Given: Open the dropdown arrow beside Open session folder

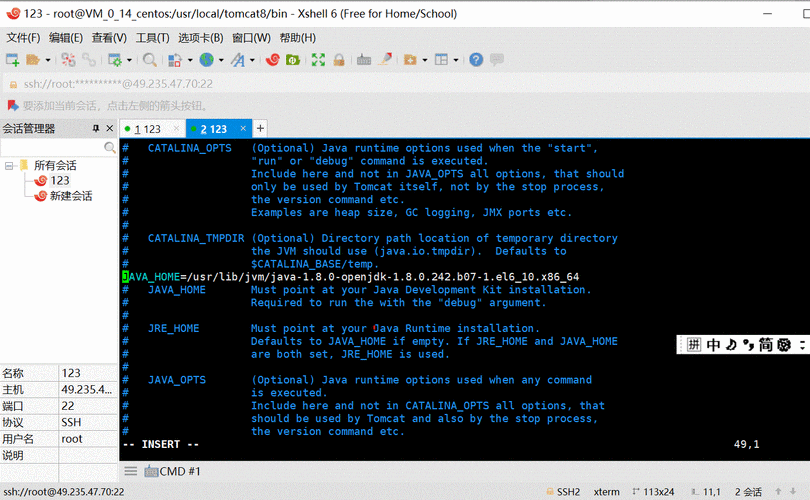Looking at the screenshot, I should click(x=48, y=60).
